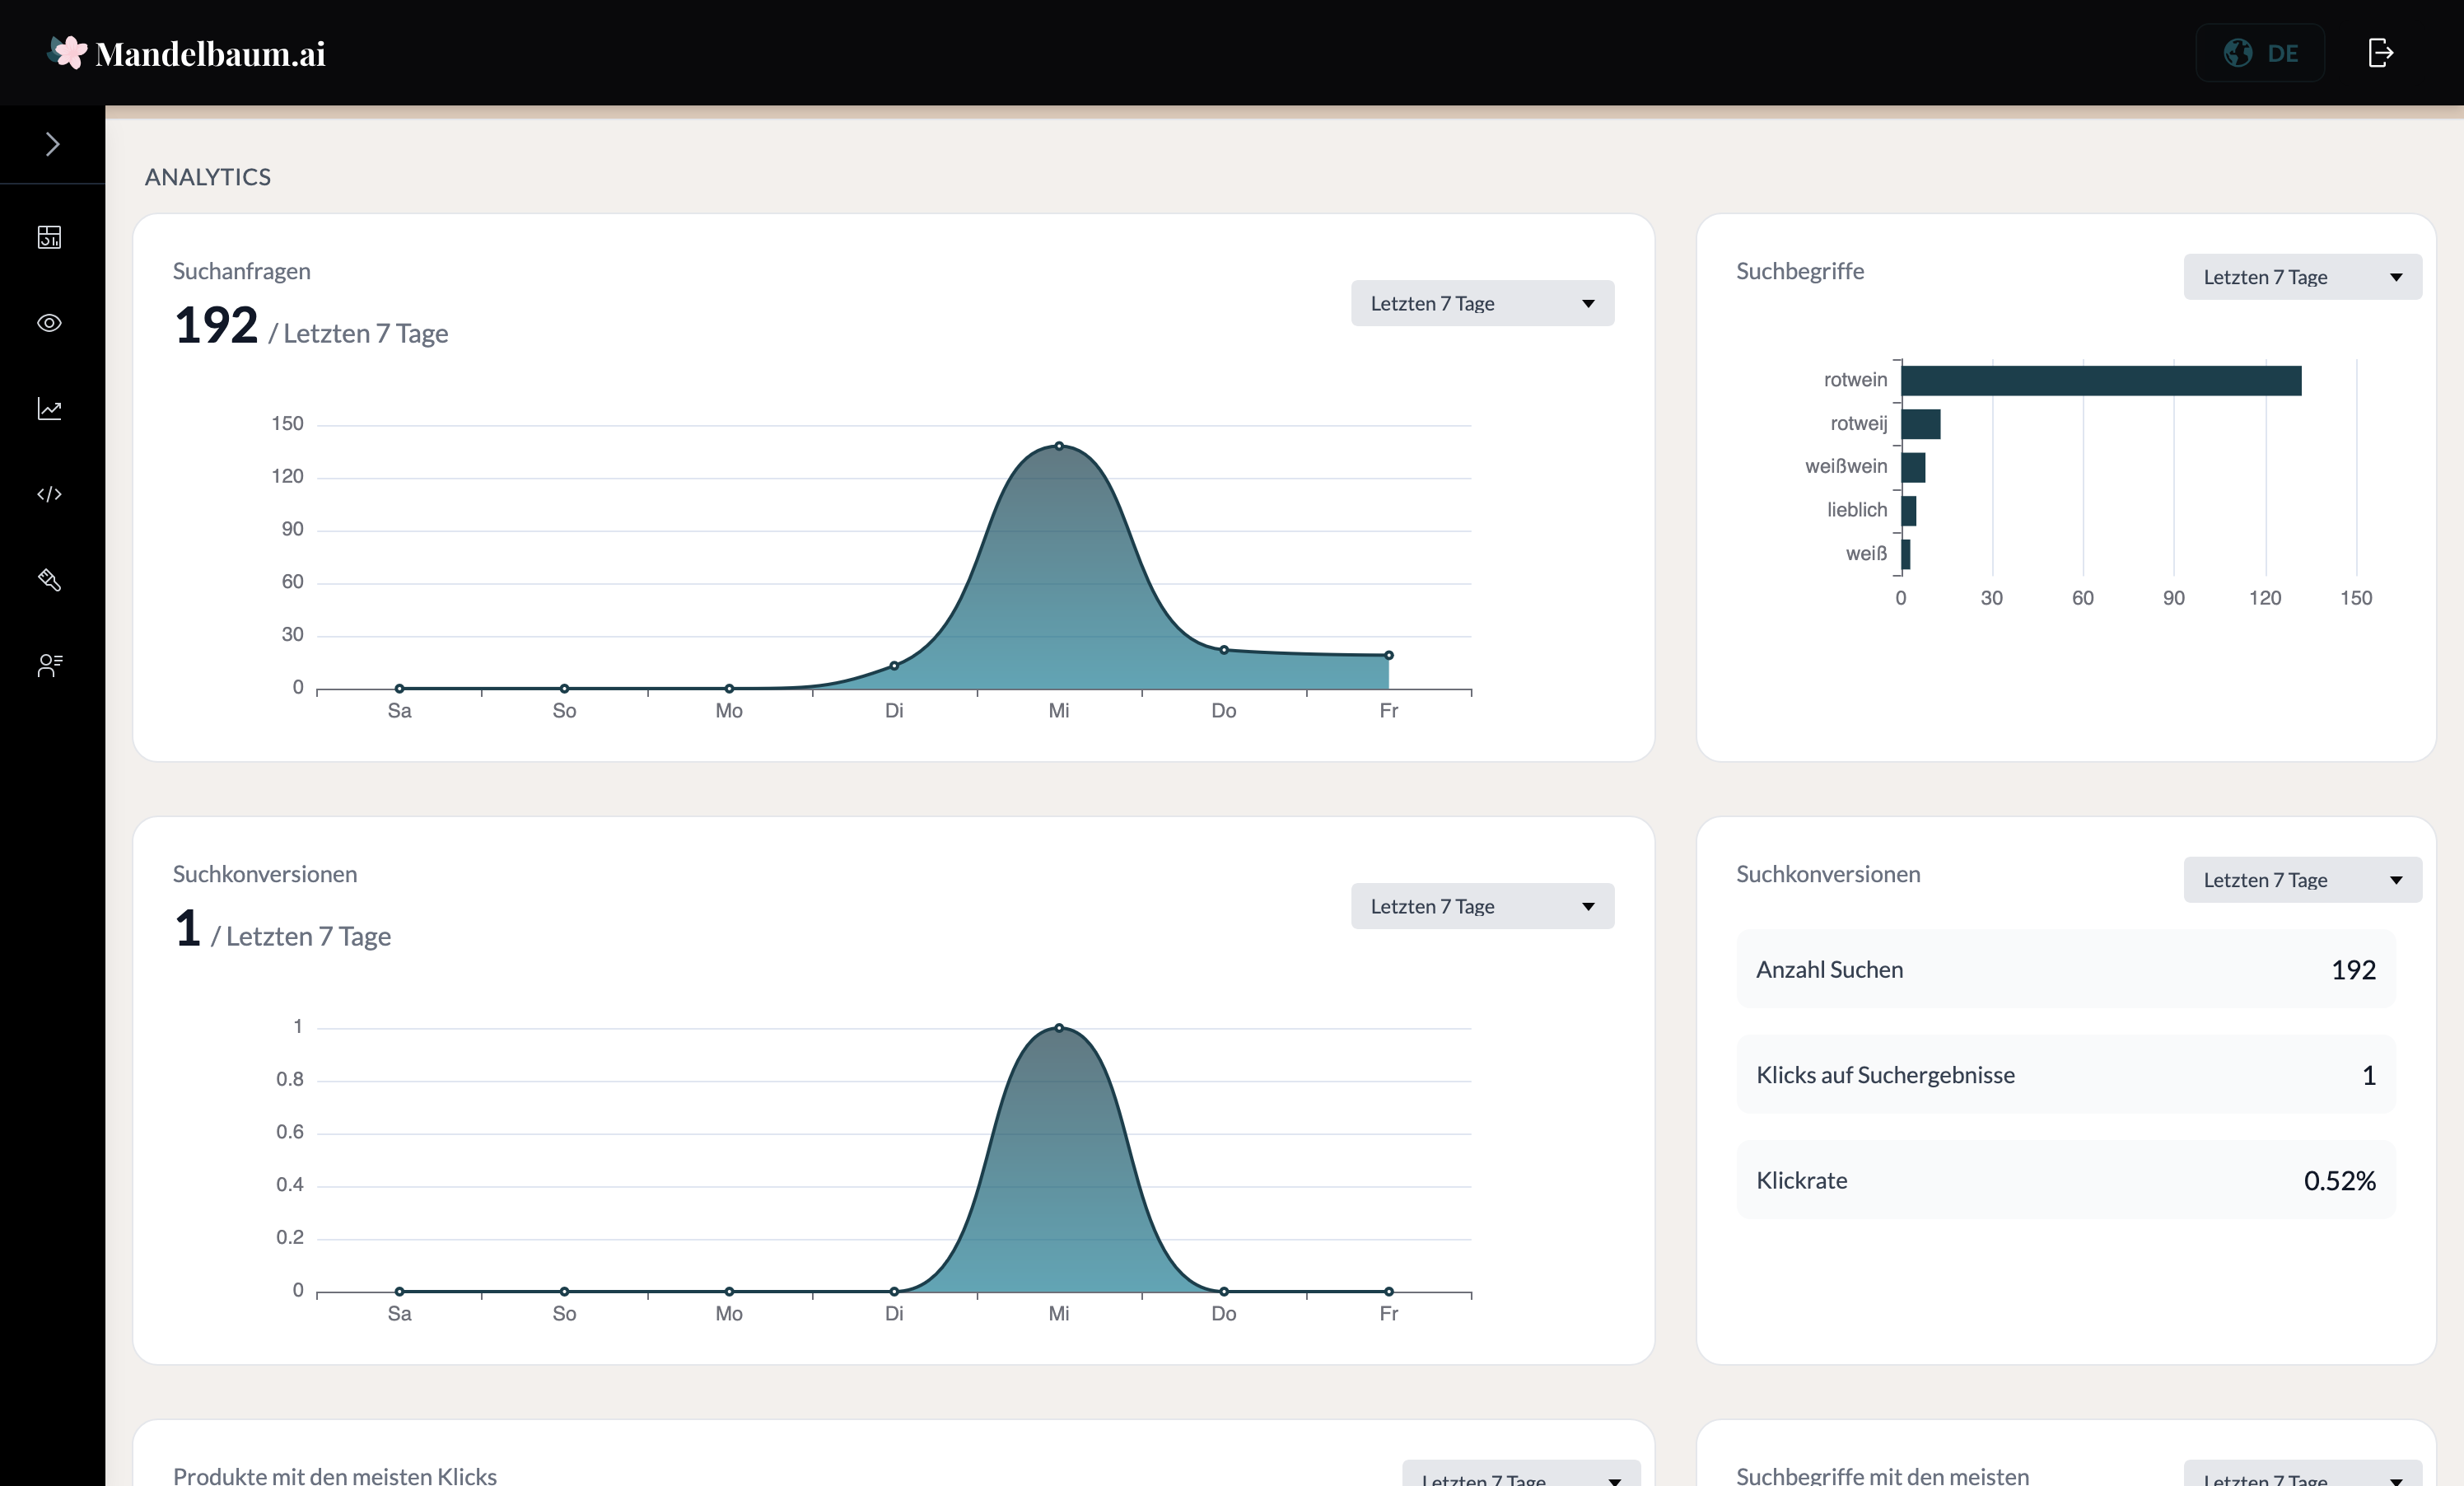Image resolution: width=2464 pixels, height=1486 pixels.
Task: Open the styling brush tool in the sidebar
Action: pyautogui.click(x=50, y=580)
